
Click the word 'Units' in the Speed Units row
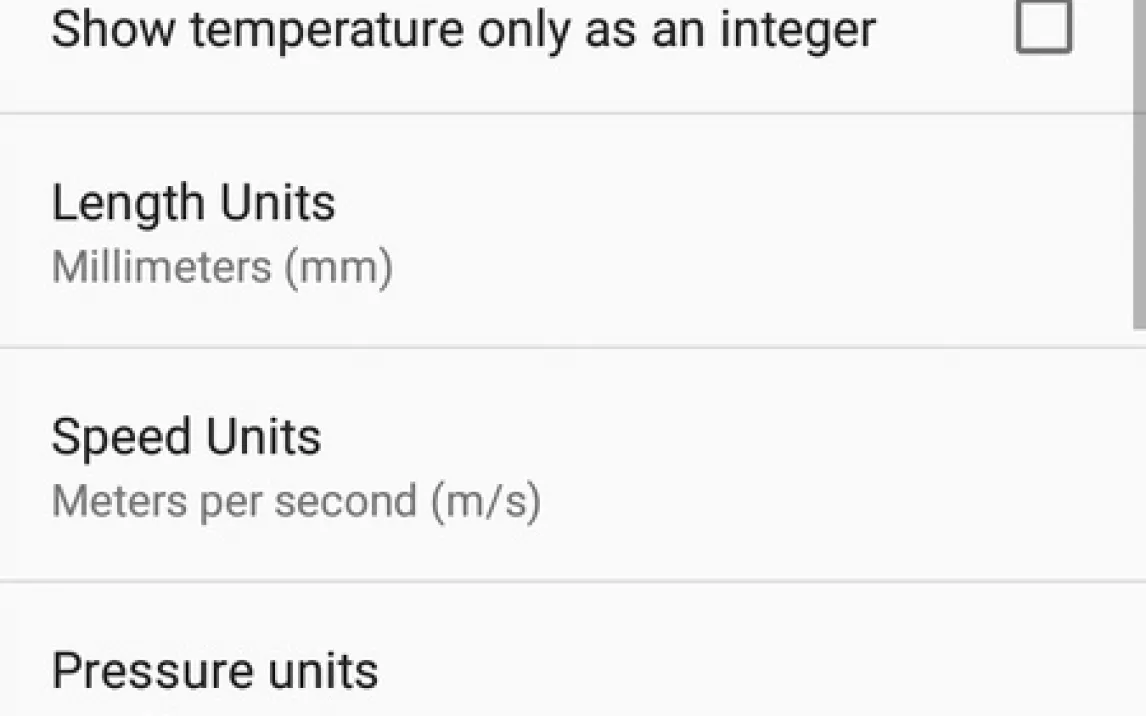264,438
